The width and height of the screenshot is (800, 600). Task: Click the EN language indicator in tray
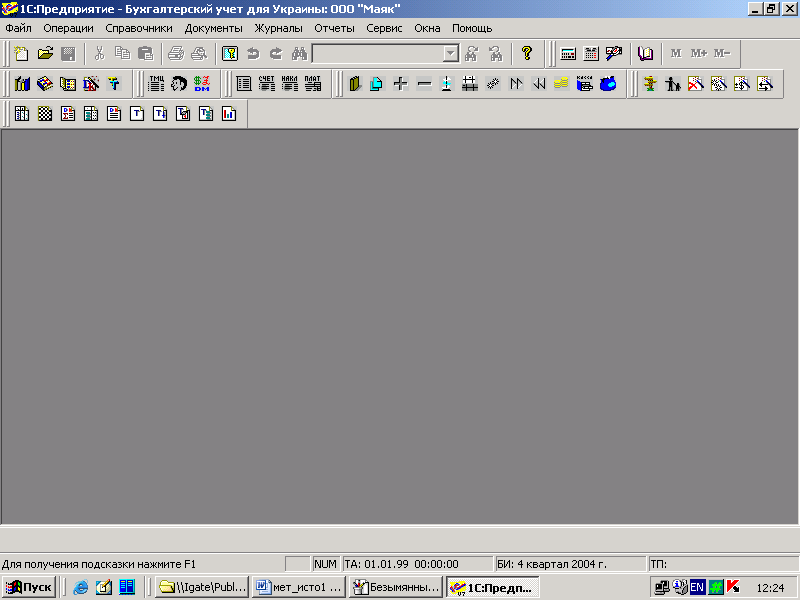[697, 587]
